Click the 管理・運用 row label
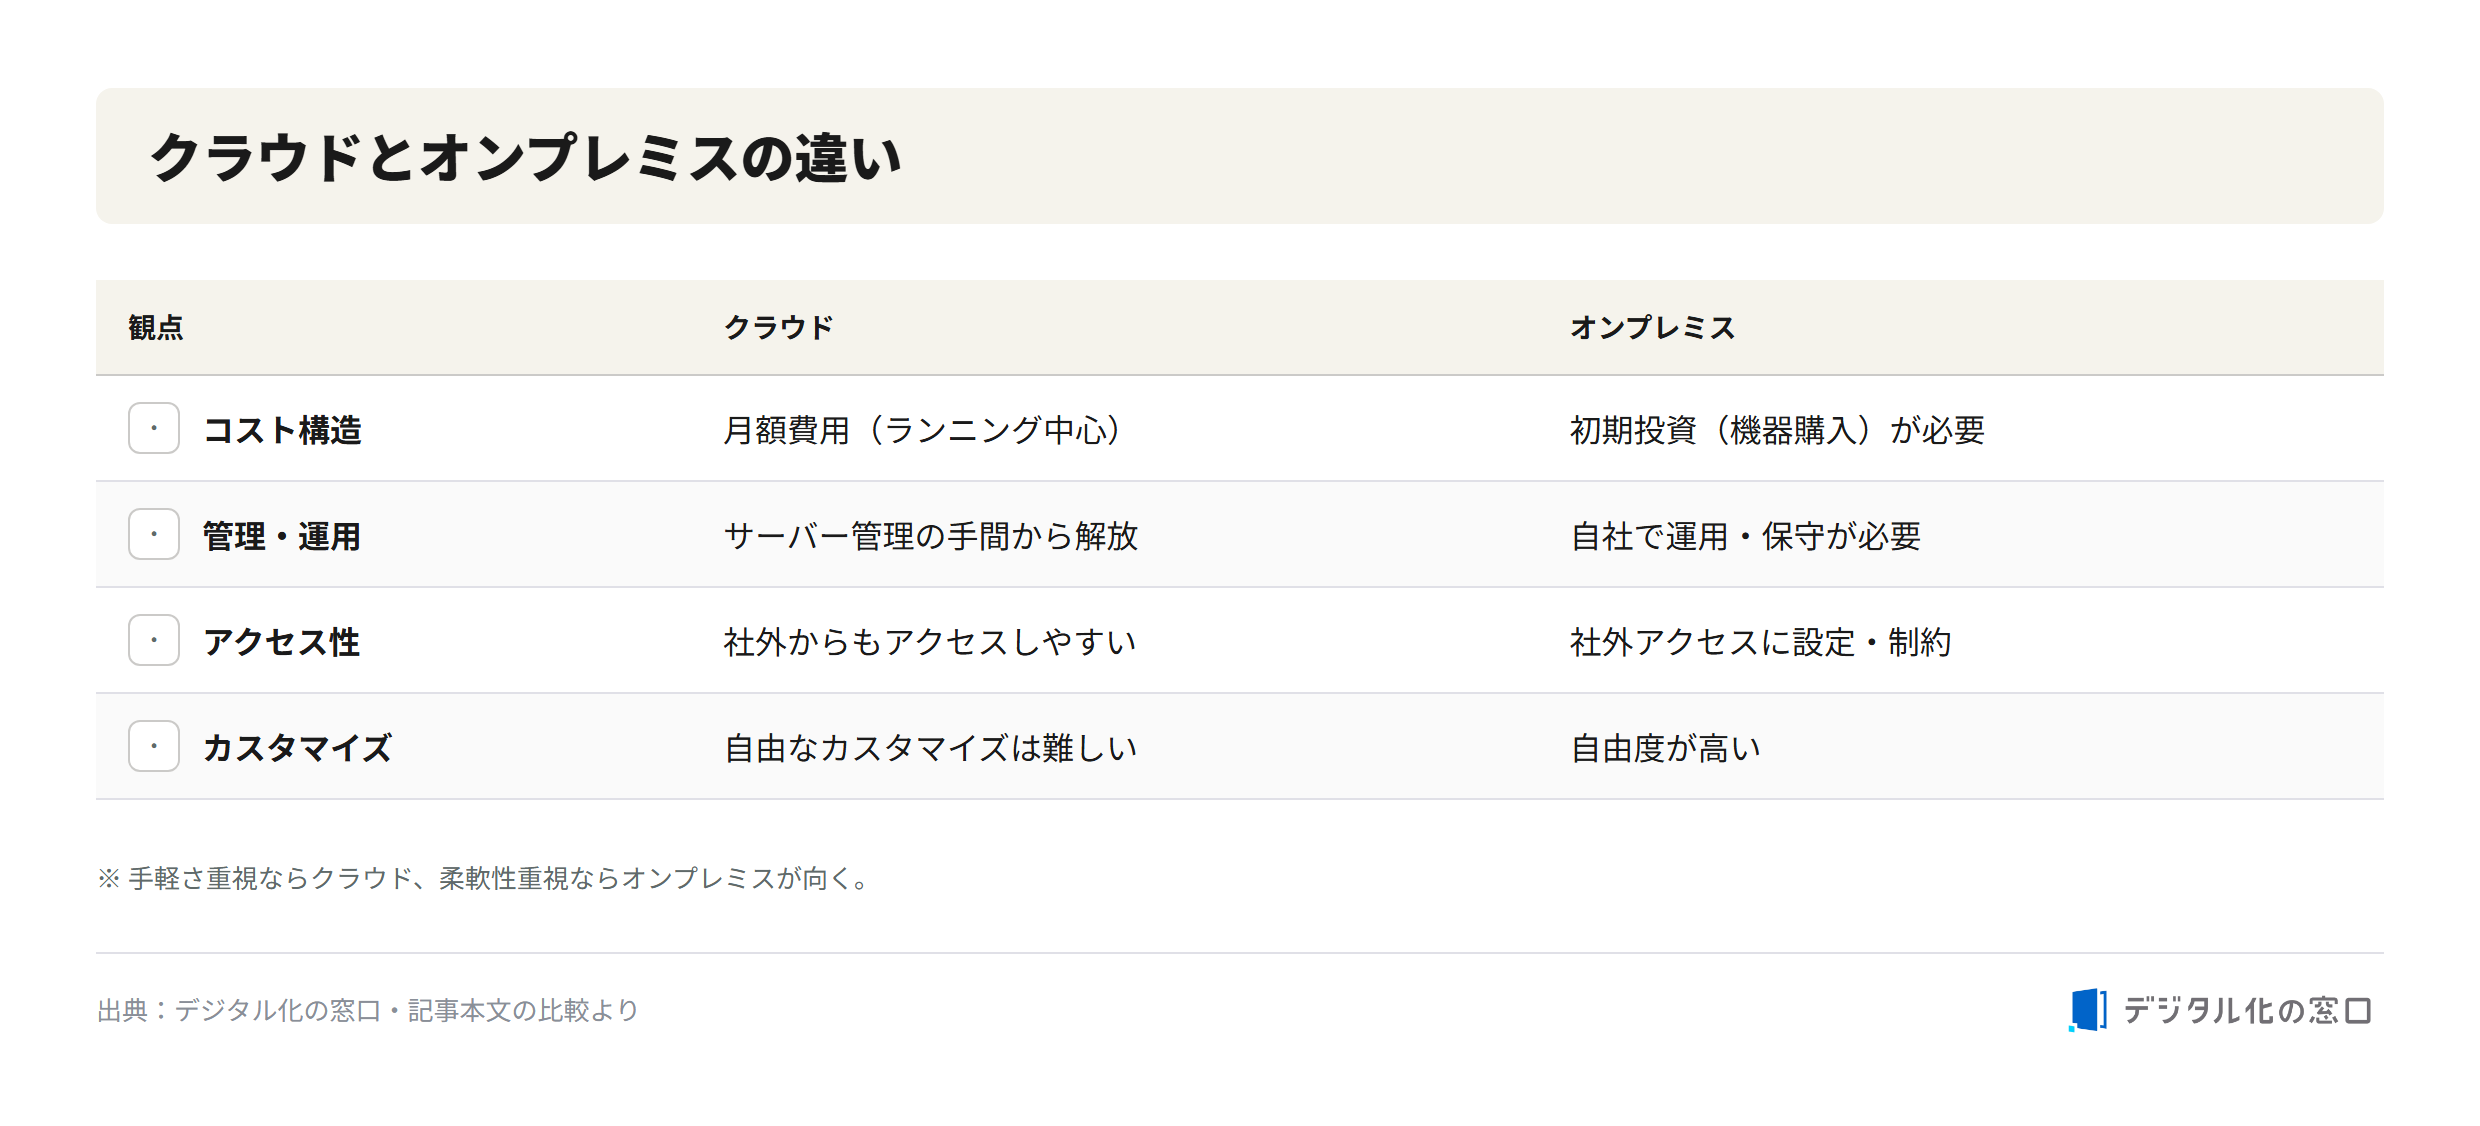The height and width of the screenshot is (1126, 2480). point(282,536)
